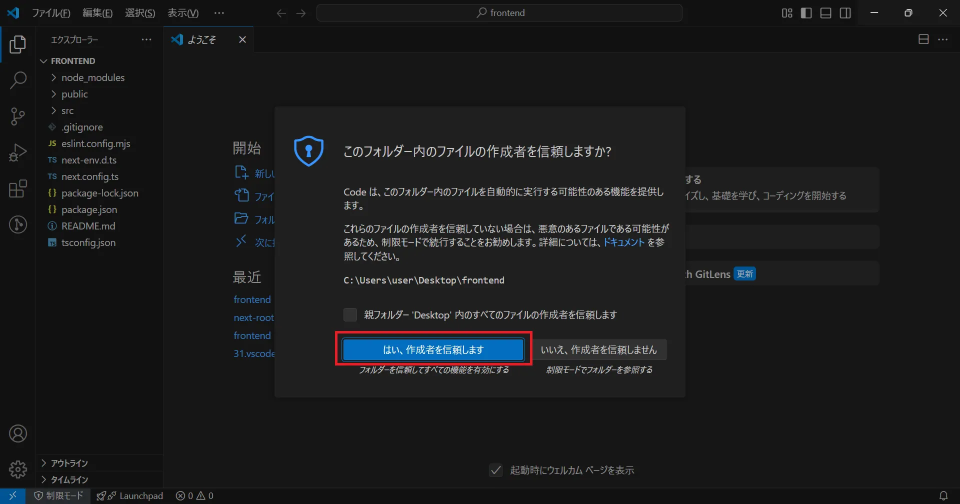Viewport: 960px width, 504px height.
Task: Open next.config.ts in the explorer
Action: pyautogui.click(x=99, y=177)
